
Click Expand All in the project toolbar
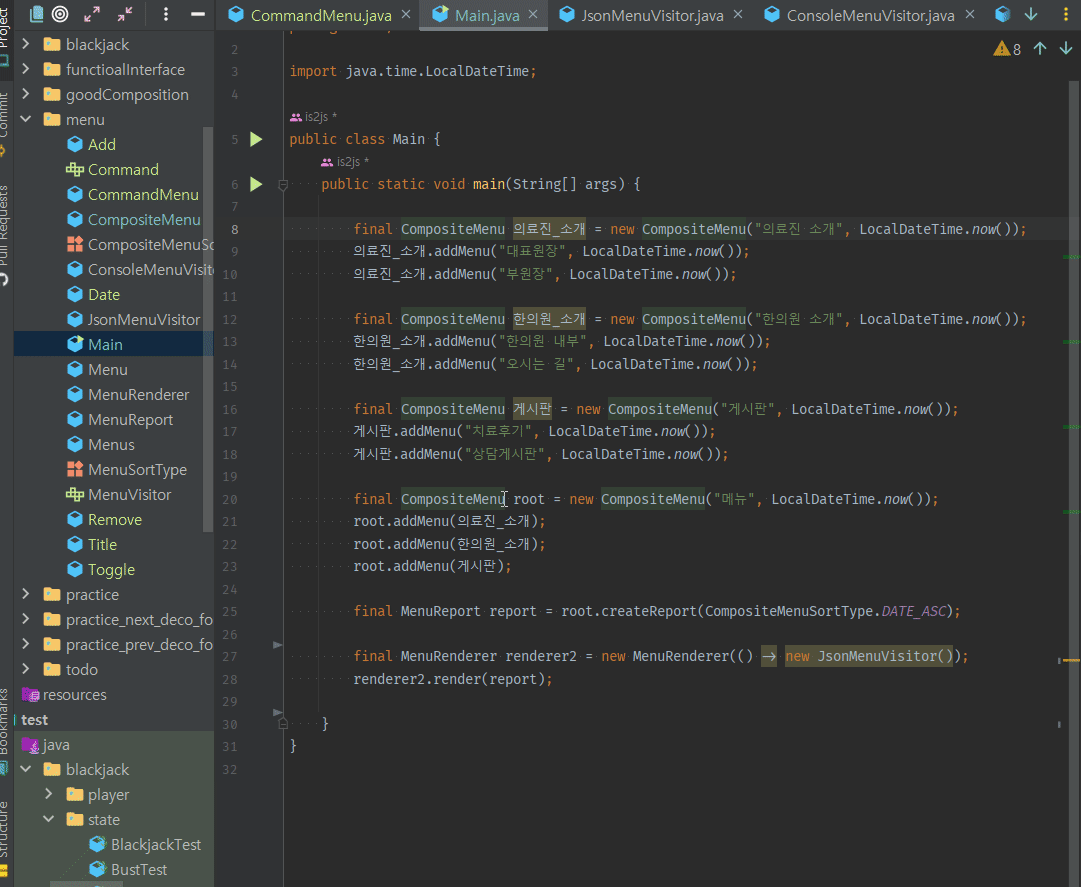pos(93,14)
